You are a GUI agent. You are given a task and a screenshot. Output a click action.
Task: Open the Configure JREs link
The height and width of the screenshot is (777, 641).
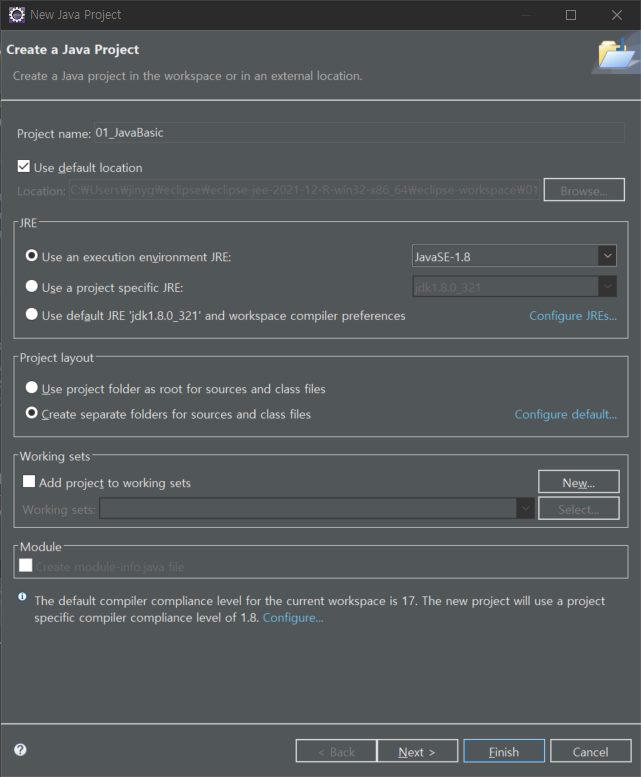point(573,316)
